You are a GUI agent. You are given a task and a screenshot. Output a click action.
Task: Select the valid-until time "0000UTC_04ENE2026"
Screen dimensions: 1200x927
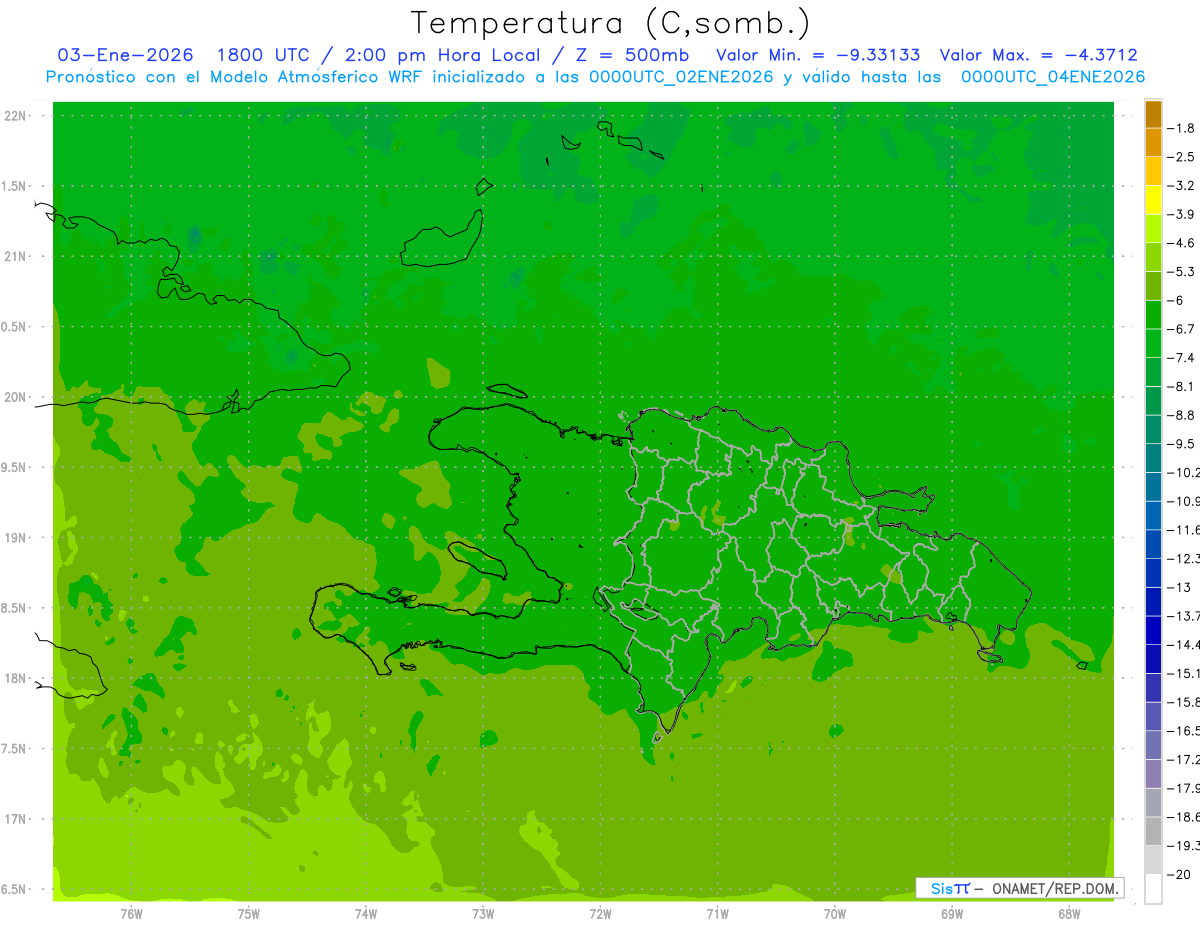coord(1052,77)
